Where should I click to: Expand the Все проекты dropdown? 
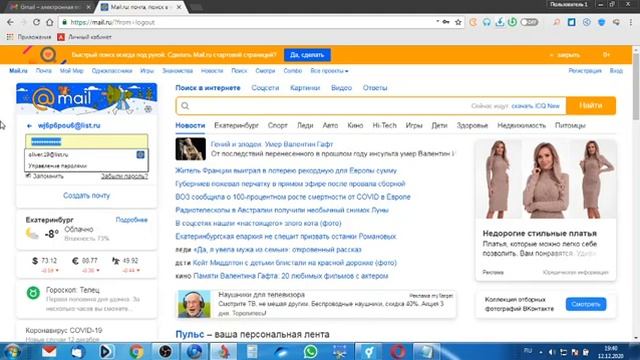[329, 71]
